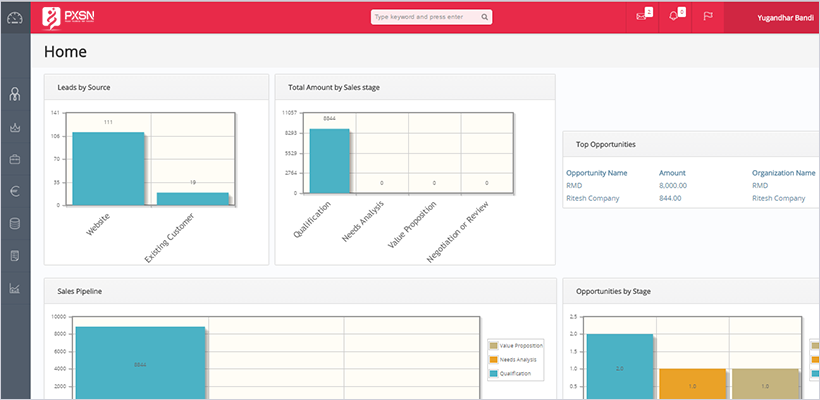Click the euro currency icon in sidebar
Image resolution: width=820 pixels, height=400 pixels.
pyautogui.click(x=14, y=191)
